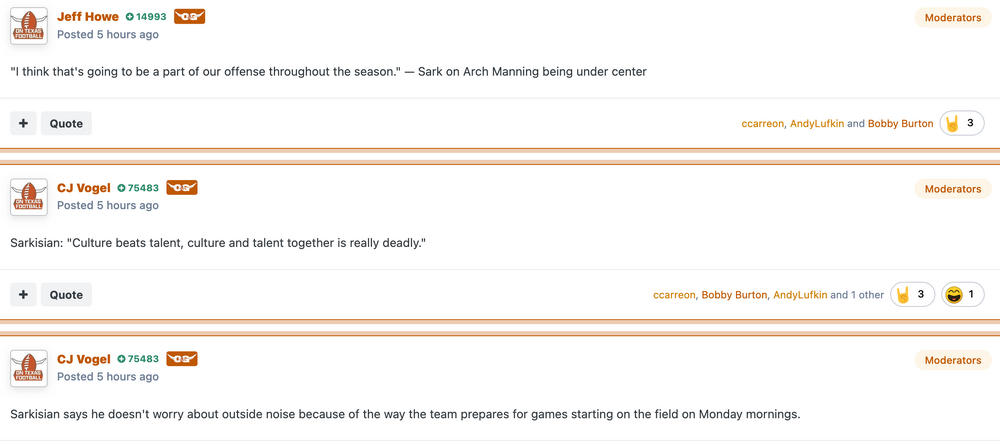Click the Moderators badge on the outside noise post
The image size is (1000, 448).
pyautogui.click(x=952, y=360)
